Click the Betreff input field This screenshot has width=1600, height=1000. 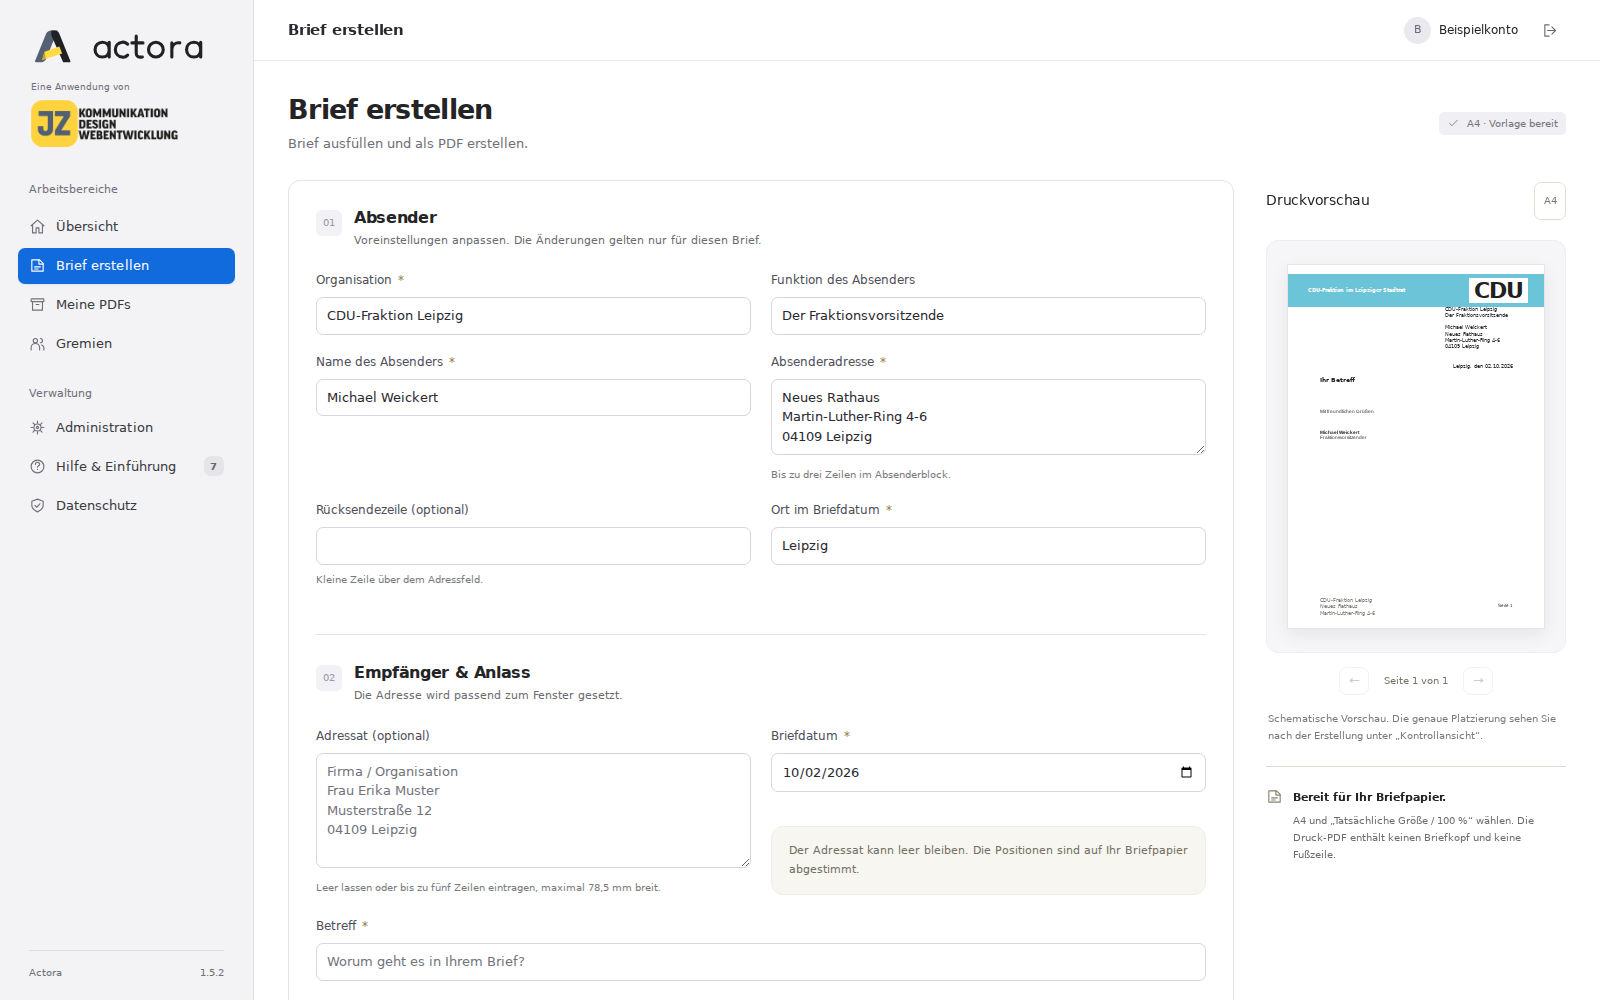[x=761, y=962]
